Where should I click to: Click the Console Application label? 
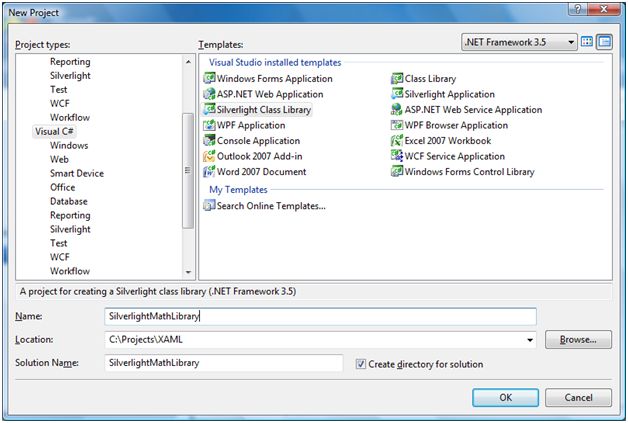coord(258,141)
